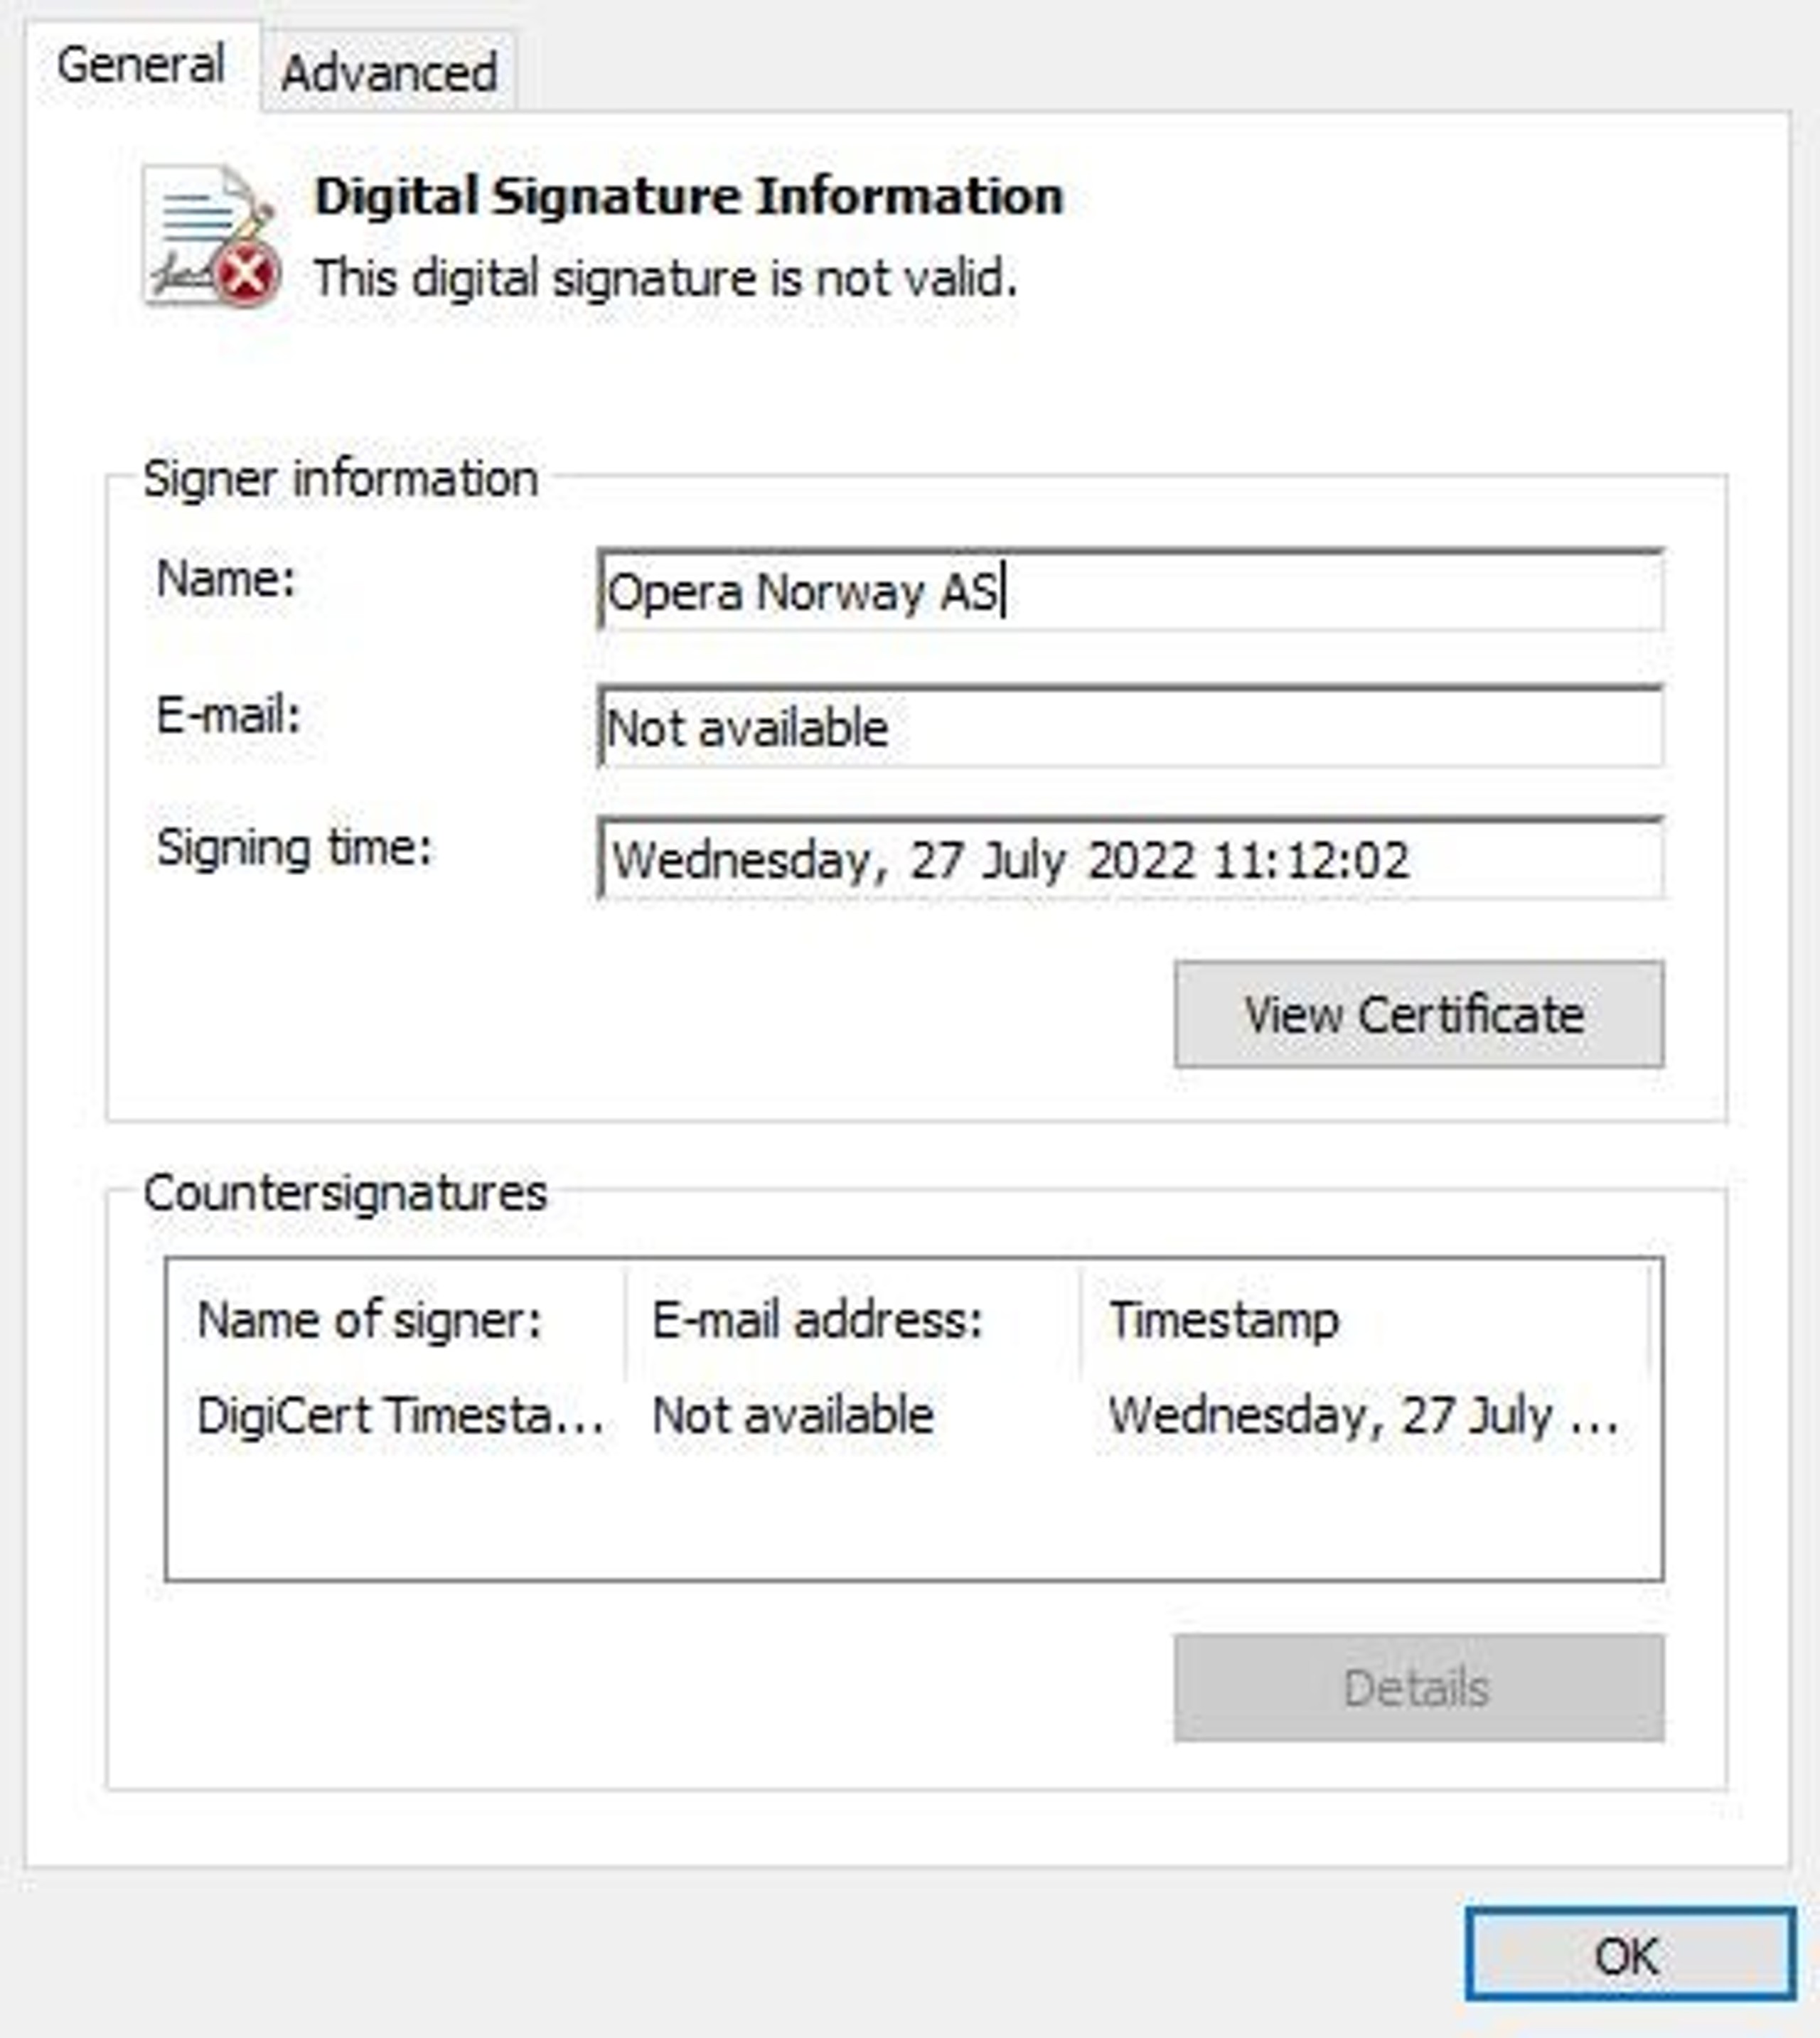Click the countersignature timestamp 'Wednesday, 27 July ...'
The width and height of the screenshot is (1820, 2038).
(x=1364, y=1415)
